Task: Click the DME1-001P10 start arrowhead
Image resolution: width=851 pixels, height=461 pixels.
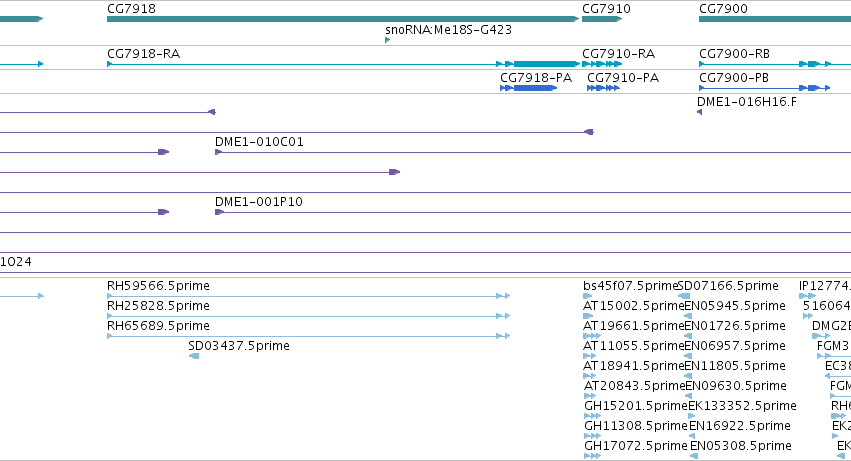Action: tap(219, 212)
